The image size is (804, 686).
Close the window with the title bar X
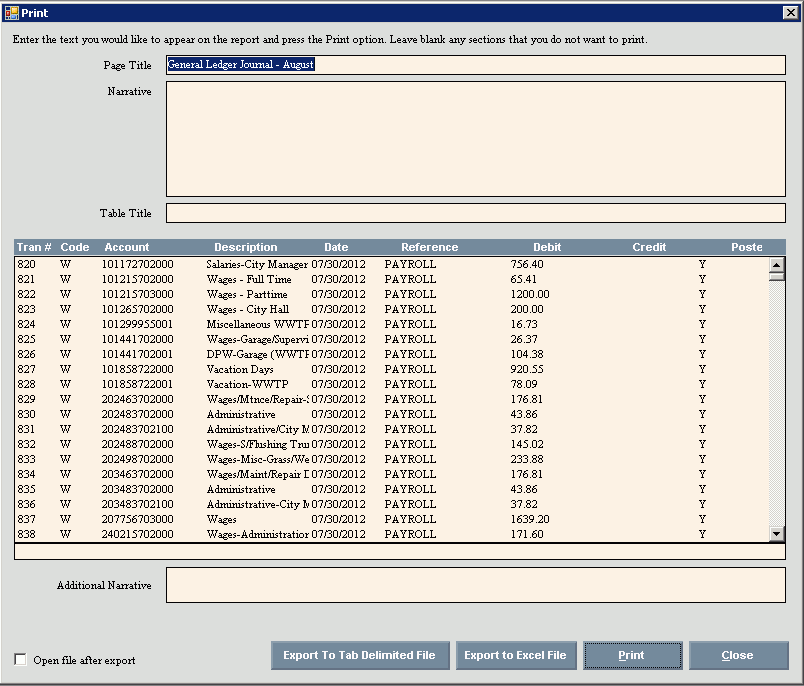point(789,13)
